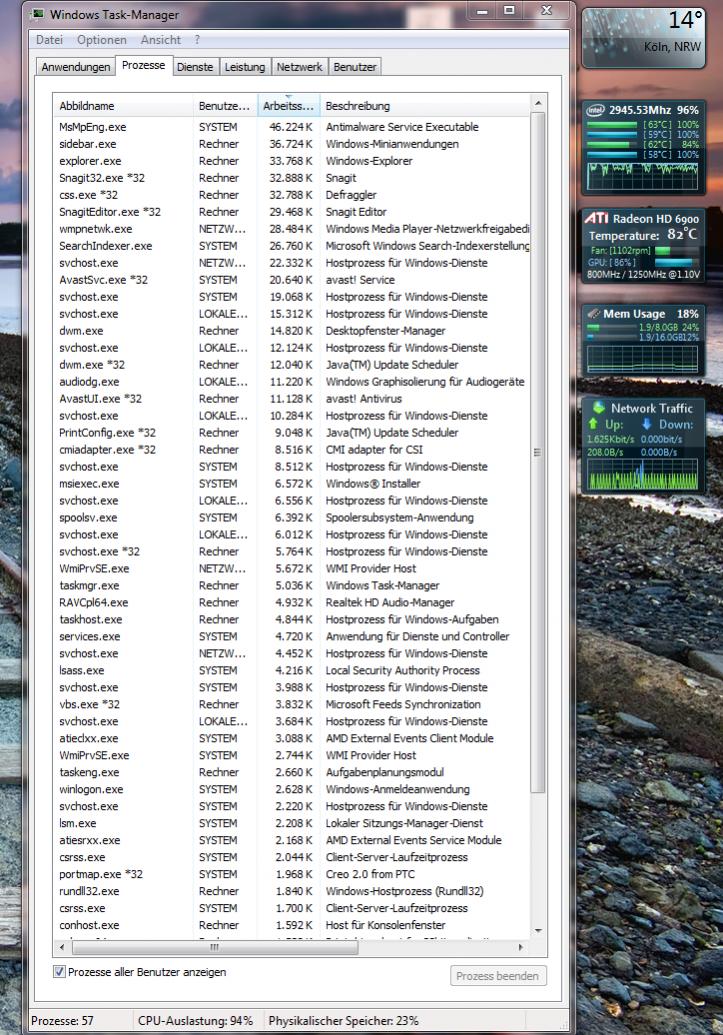Click the vertical scrollbar up arrow
This screenshot has width=723, height=1035.
[538, 104]
